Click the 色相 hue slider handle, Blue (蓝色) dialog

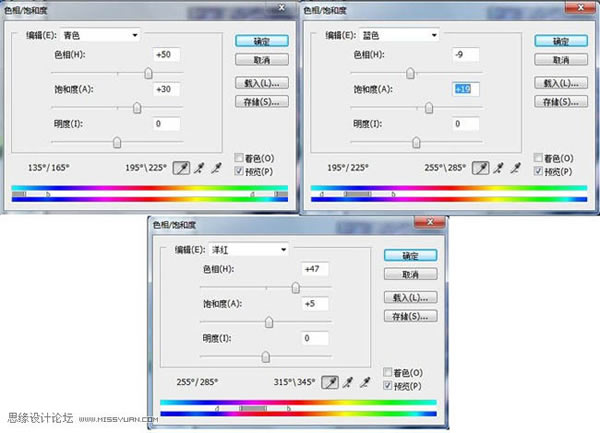(410, 73)
